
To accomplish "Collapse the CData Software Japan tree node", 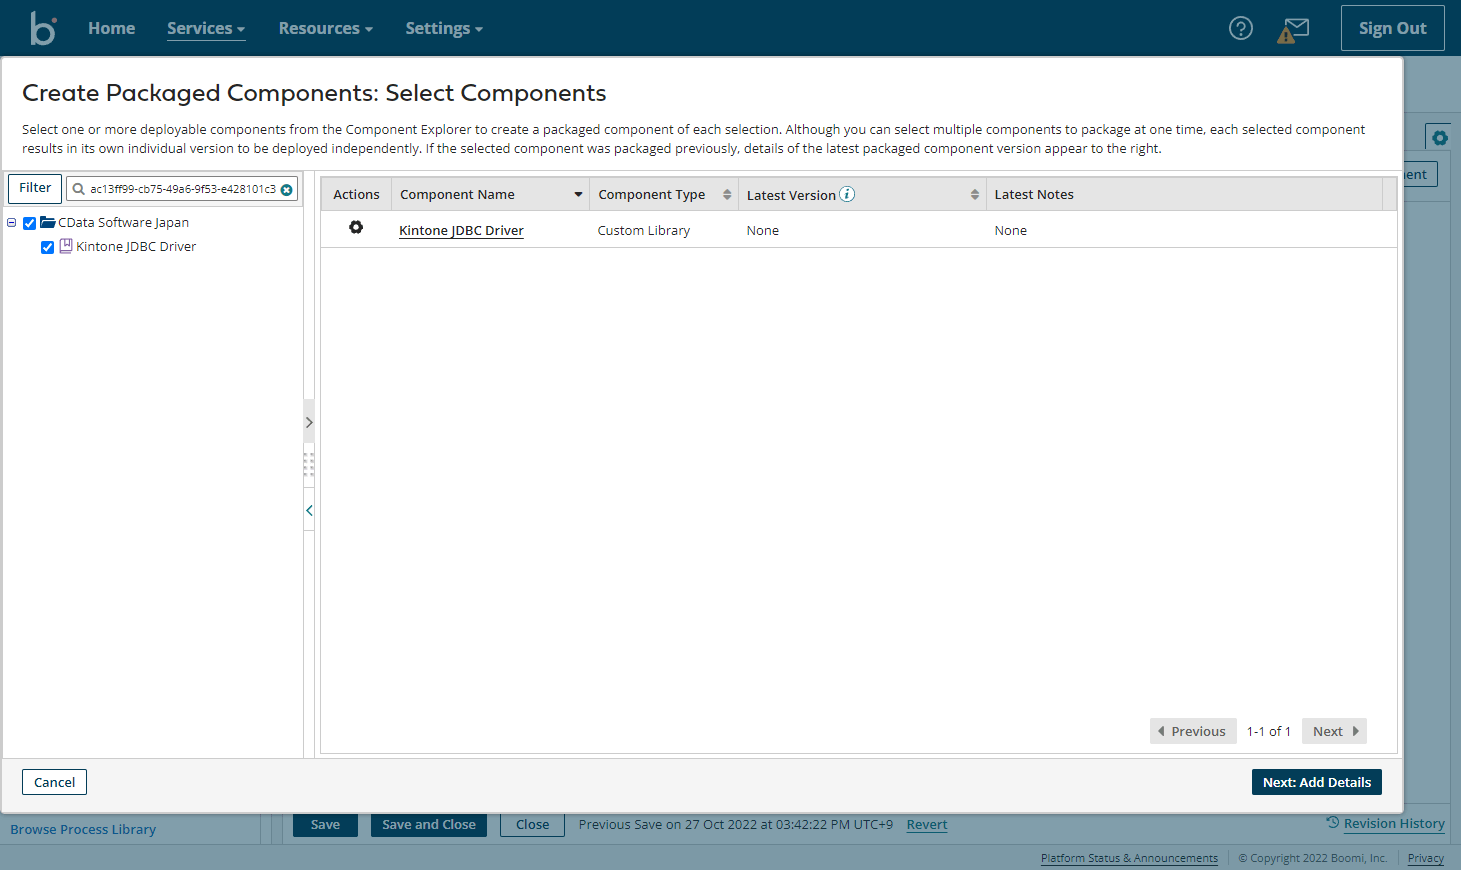I will 12,223.
